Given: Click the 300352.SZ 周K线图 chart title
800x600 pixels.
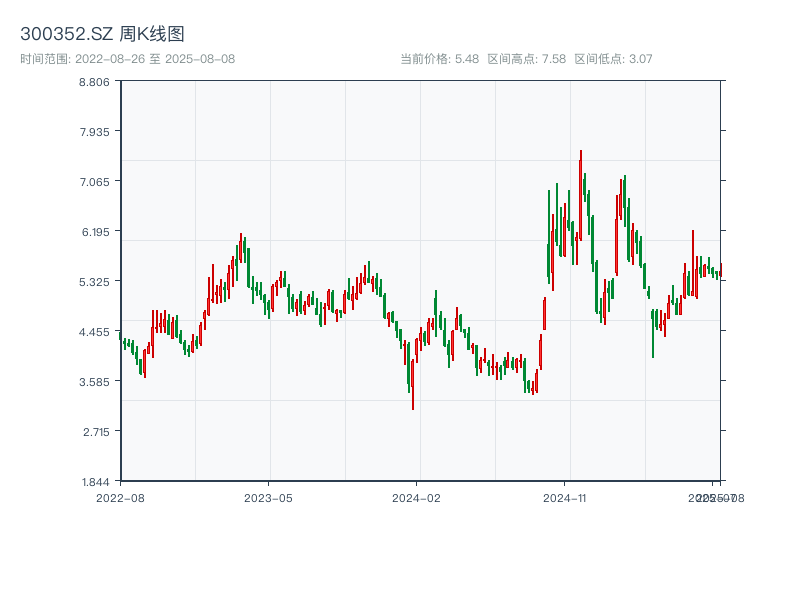Looking at the screenshot, I should click(102, 34).
